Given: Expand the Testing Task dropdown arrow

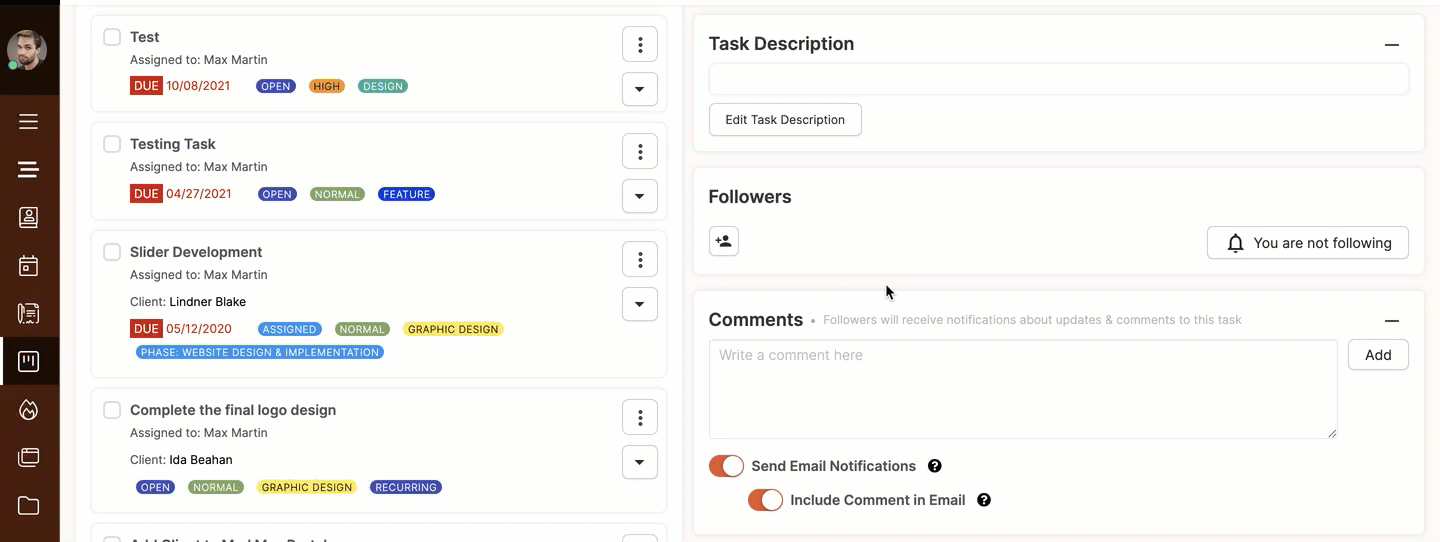Looking at the screenshot, I should (x=640, y=196).
